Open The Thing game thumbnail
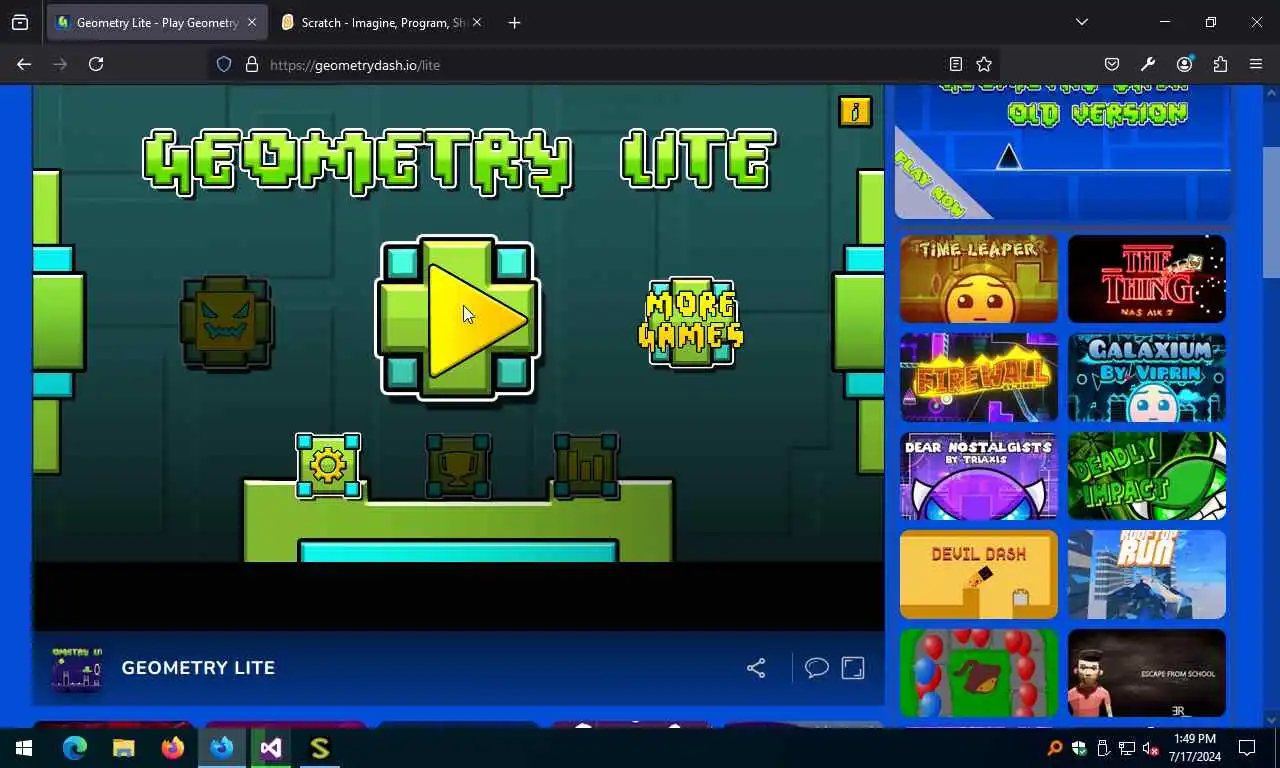Image resolution: width=1280 pixels, height=768 pixels. point(1147,279)
